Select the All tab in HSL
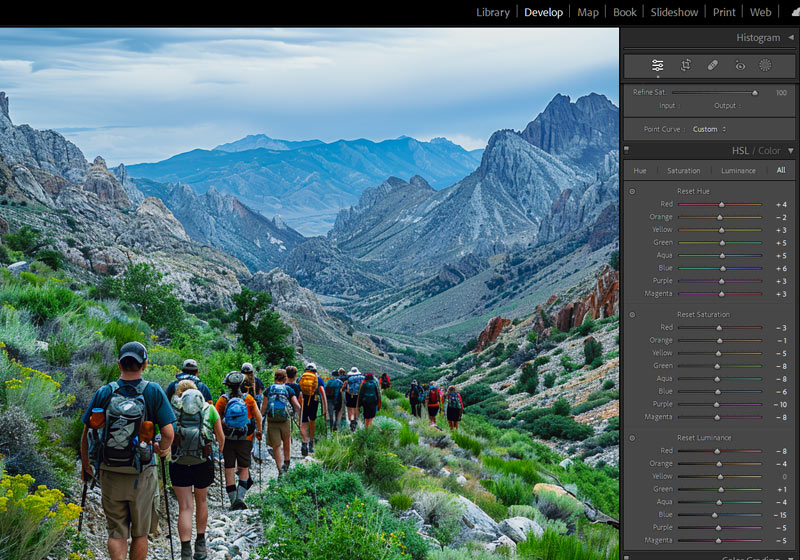The image size is (800, 560). 781,170
